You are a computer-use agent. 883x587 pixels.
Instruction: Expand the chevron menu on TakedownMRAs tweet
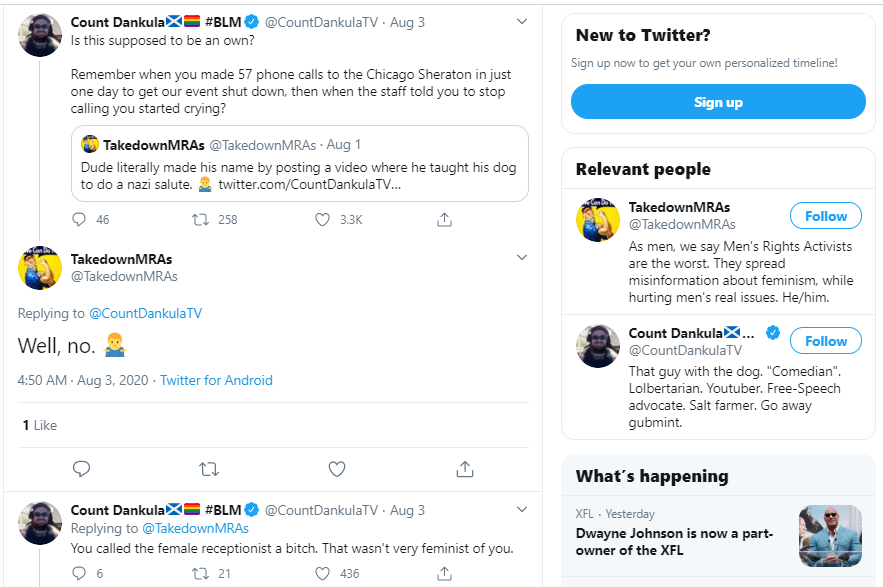(522, 257)
